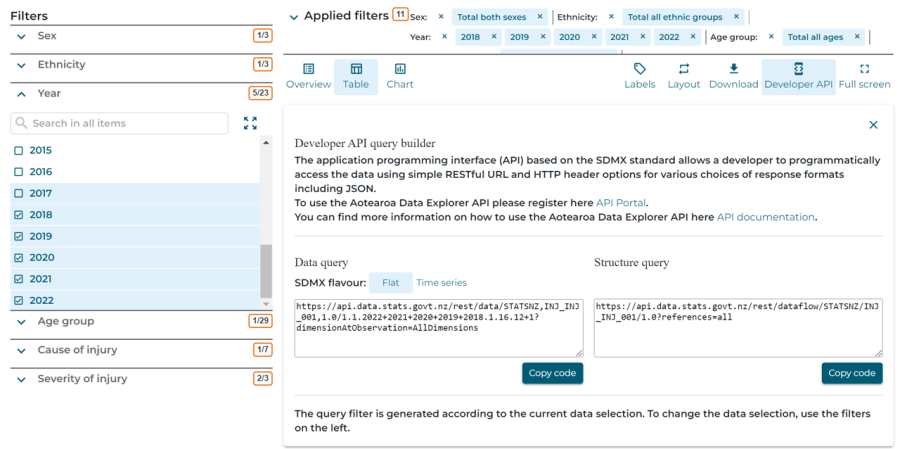
Task: Click the Applied filters count badge 11
Action: point(400,14)
